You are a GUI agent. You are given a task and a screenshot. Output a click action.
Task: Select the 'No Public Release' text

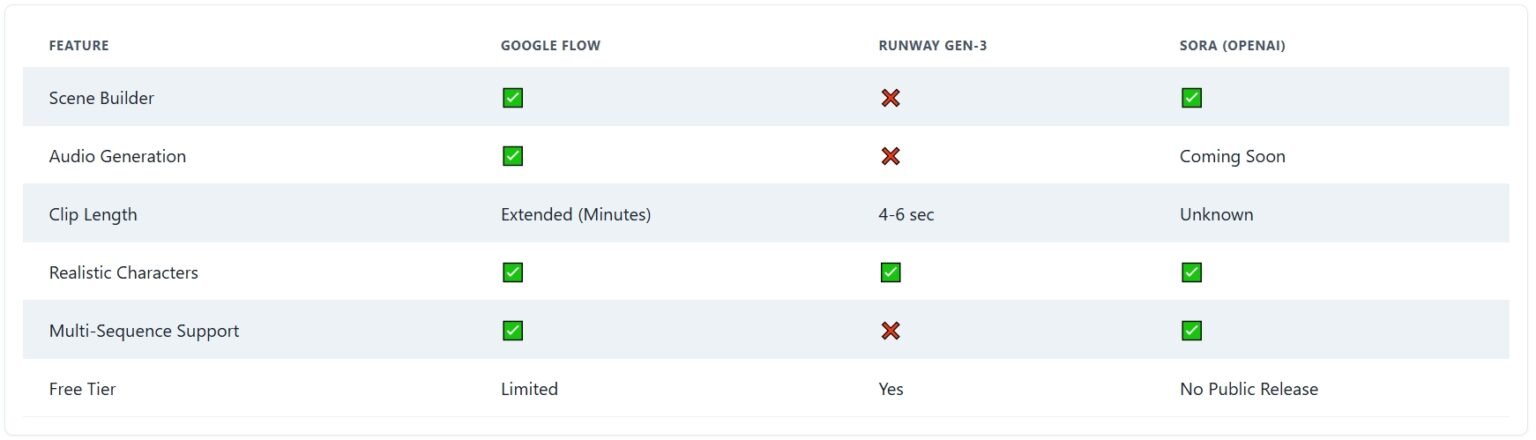1248,389
